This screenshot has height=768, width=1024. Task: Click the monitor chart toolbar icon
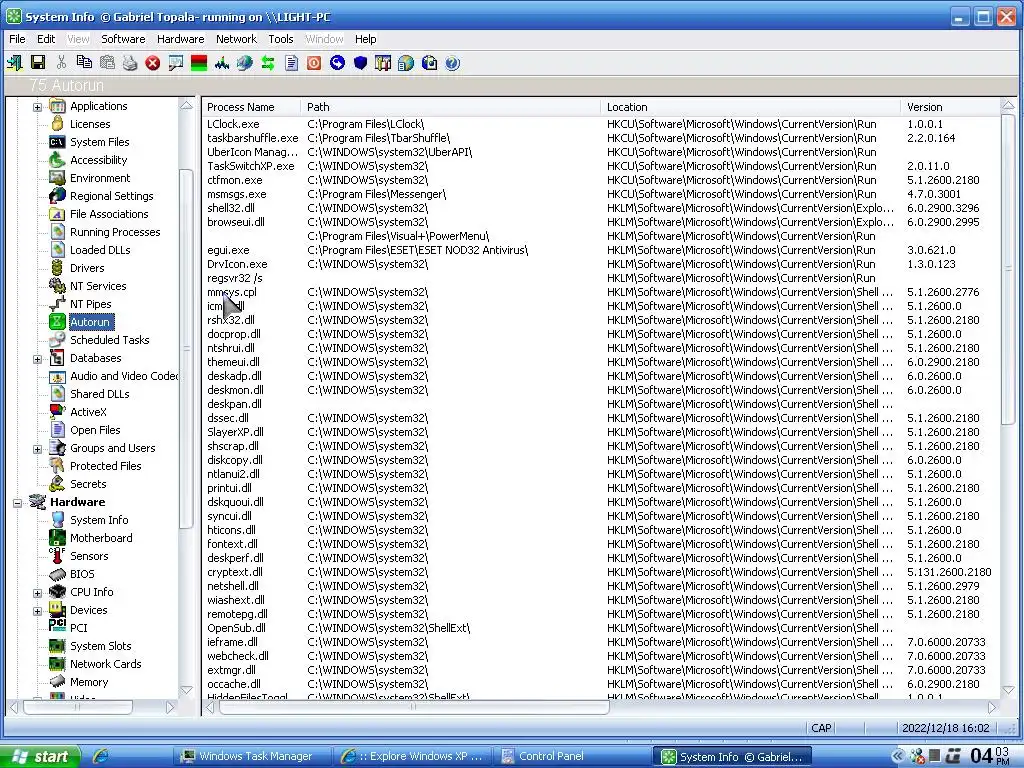pos(176,63)
